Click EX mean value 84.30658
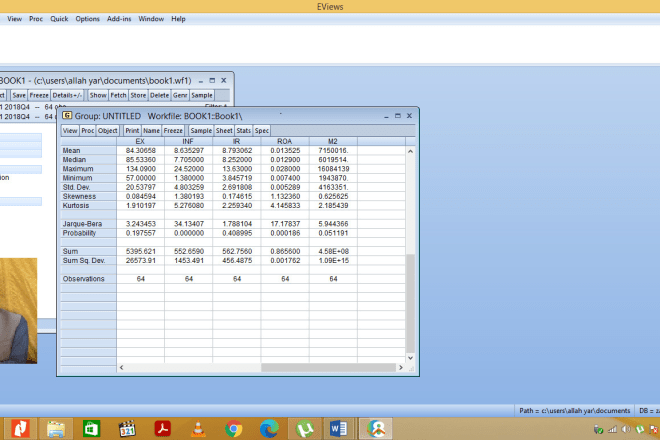660x440 pixels. [141, 151]
